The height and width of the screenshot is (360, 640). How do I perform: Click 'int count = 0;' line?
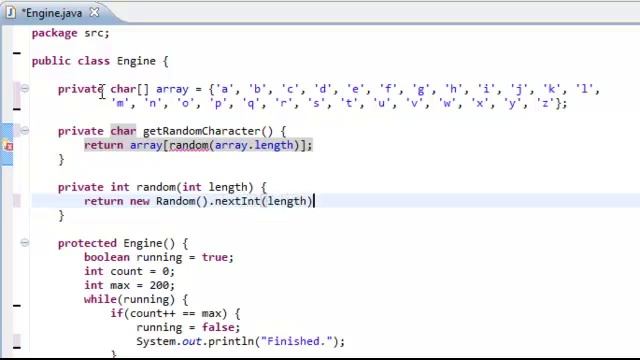[129, 271]
